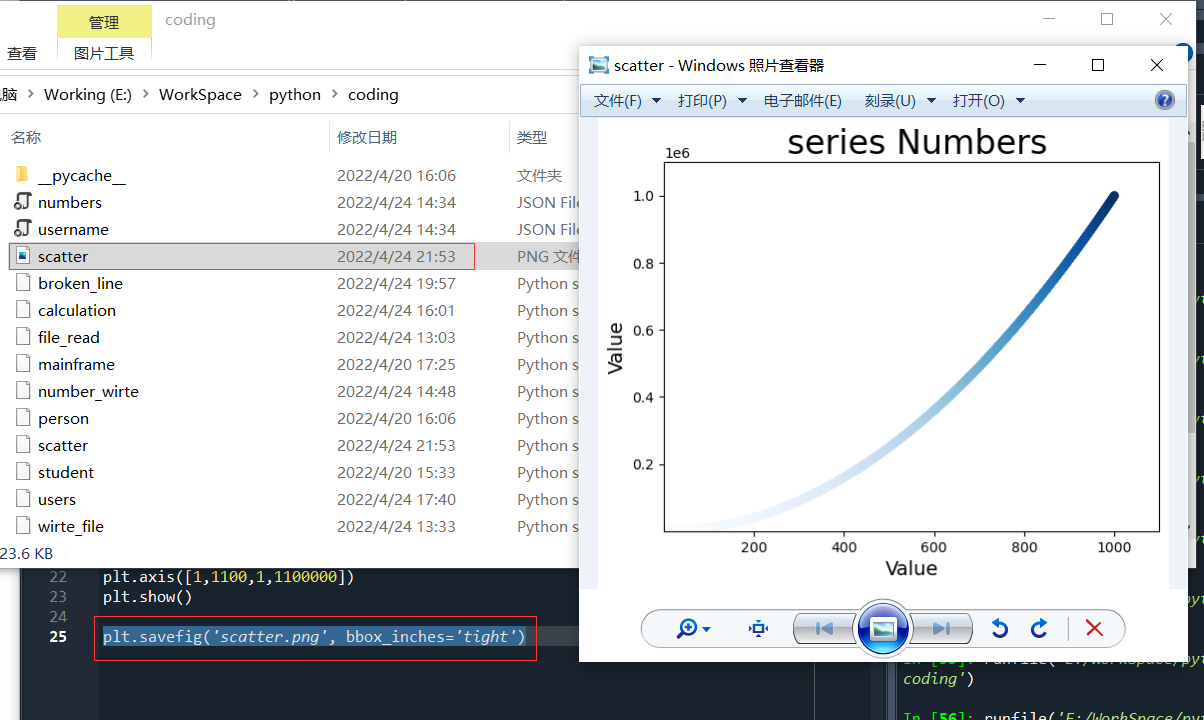Click the zoom magnifier in Photo Viewer

(686, 628)
